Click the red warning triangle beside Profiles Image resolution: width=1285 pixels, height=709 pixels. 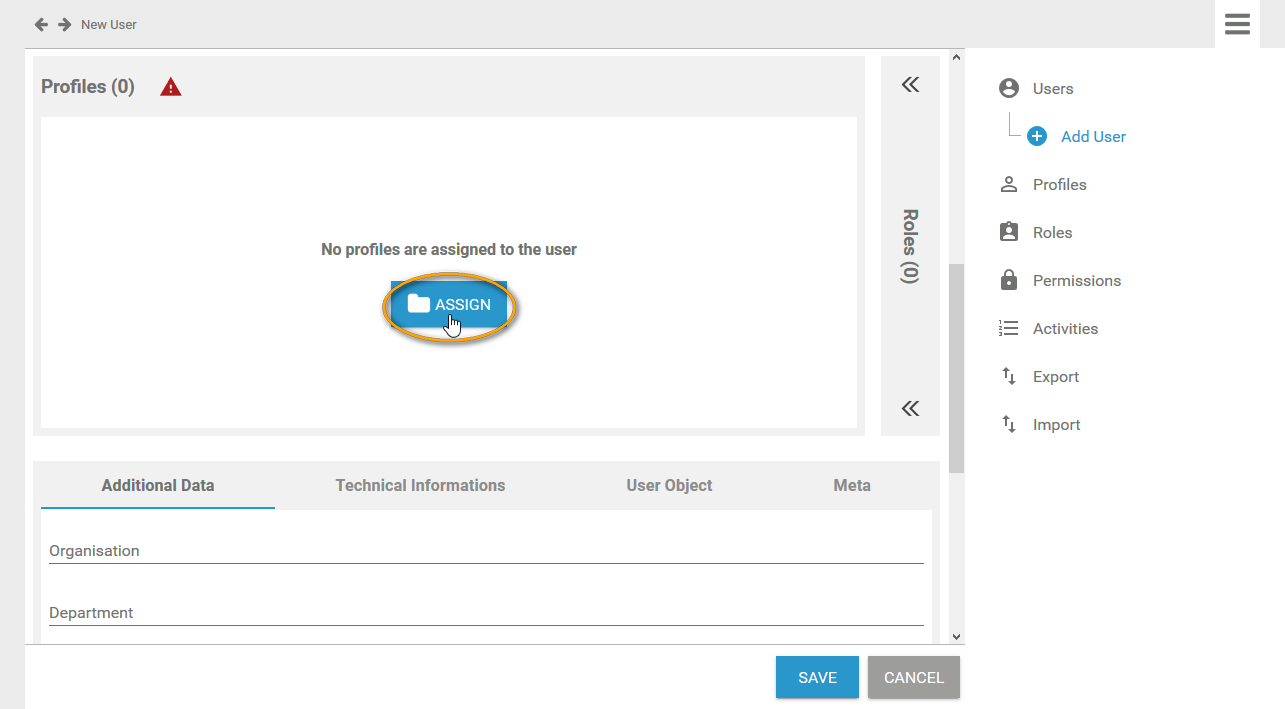[170, 86]
